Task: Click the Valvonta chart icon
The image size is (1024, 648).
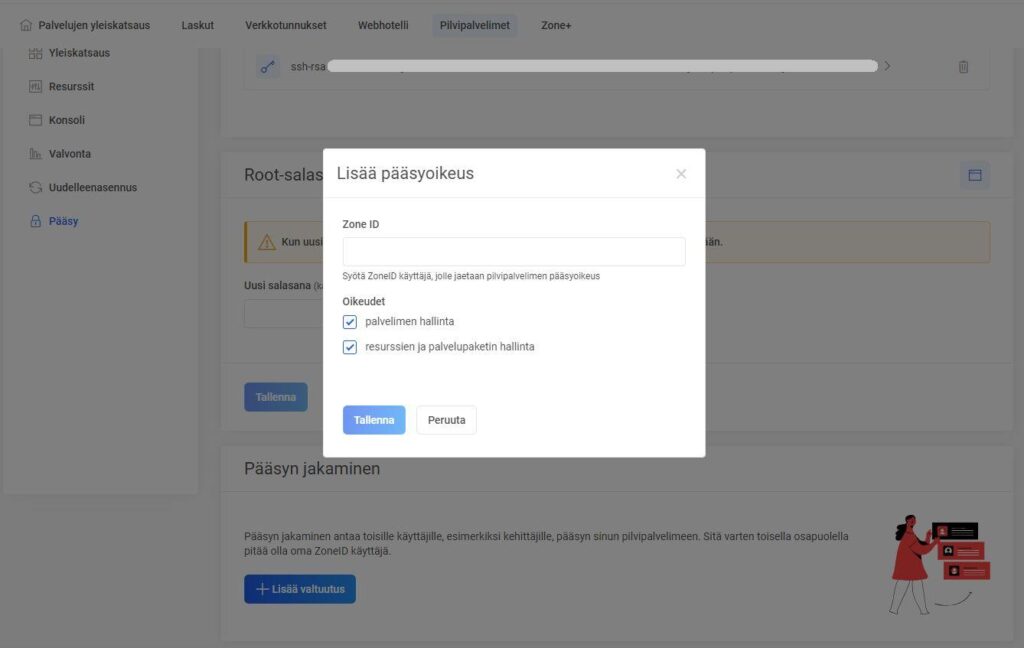Action: click(36, 154)
